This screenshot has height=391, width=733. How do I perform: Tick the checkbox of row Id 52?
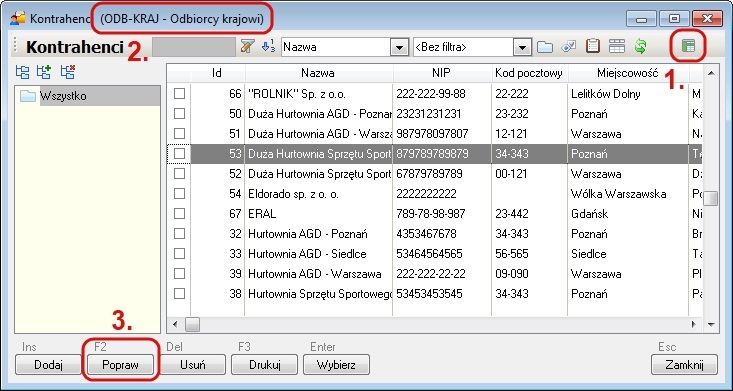[180, 174]
